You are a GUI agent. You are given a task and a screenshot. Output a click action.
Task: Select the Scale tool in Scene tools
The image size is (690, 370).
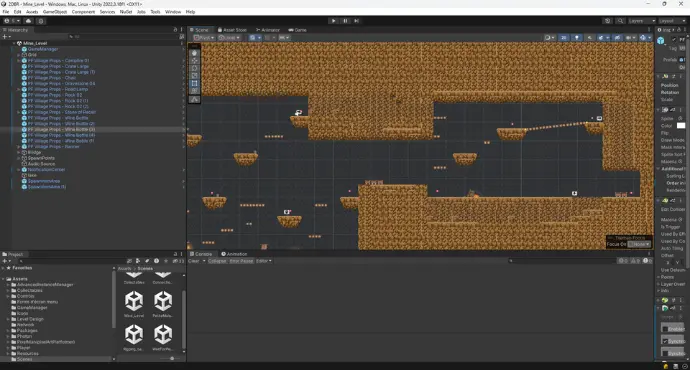point(195,76)
